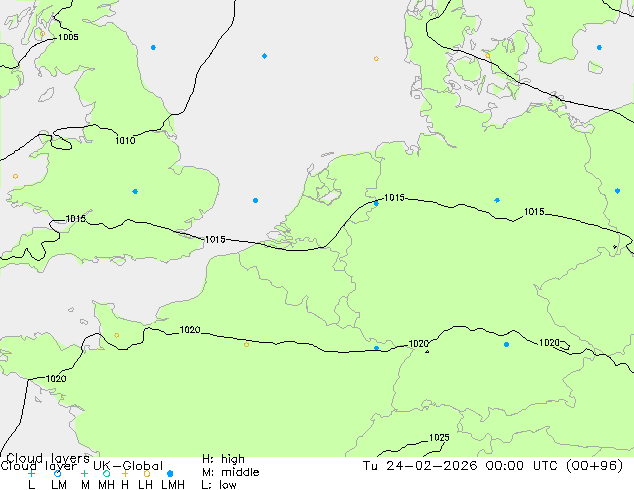Select the blue marker near the French-German border
Screen dimensions: 634x490
376,348
